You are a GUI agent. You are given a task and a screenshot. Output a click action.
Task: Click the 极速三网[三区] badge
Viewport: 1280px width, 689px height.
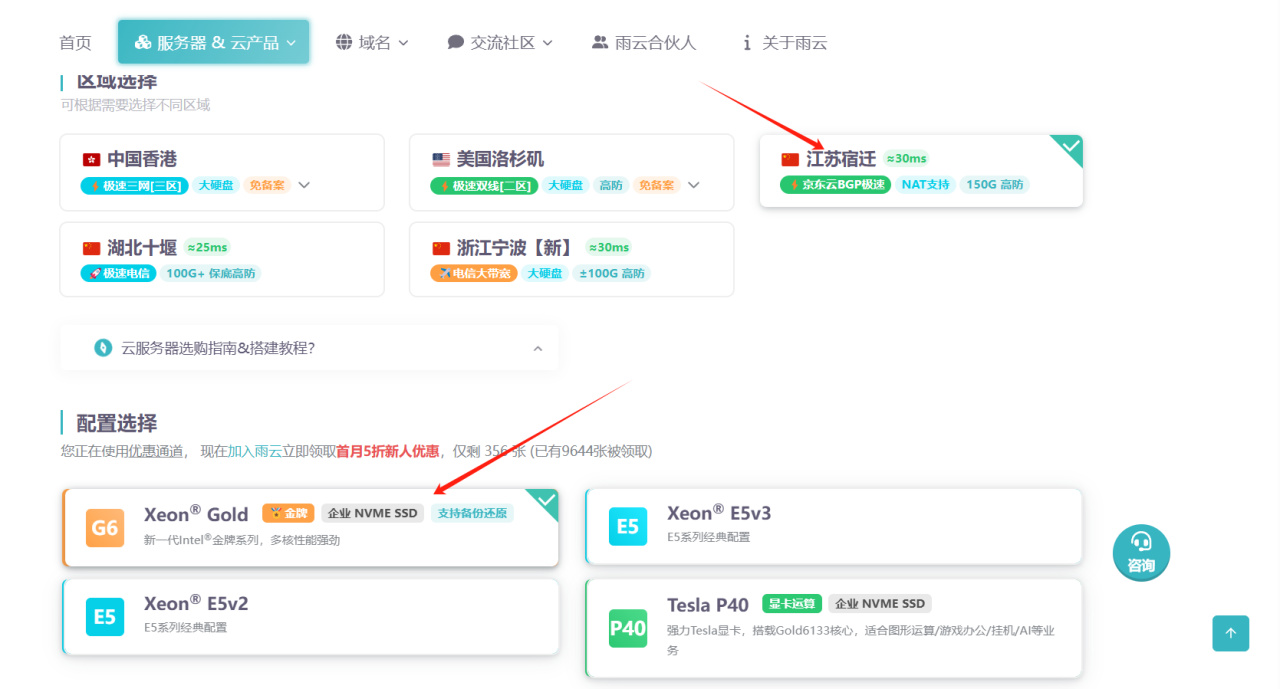click(134, 185)
